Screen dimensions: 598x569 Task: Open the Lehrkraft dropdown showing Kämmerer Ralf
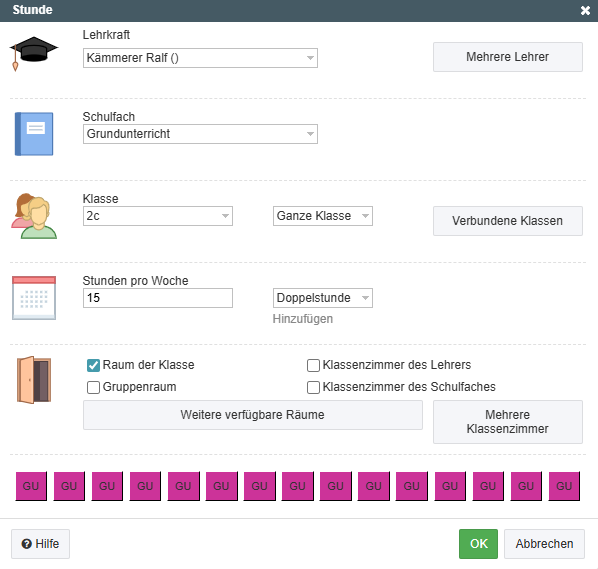(200, 58)
